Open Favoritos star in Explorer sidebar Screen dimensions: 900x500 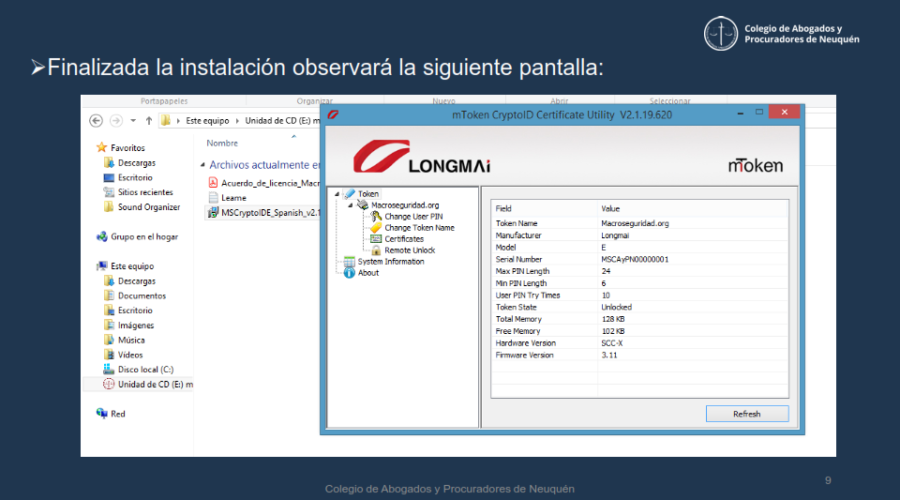[x=102, y=148]
